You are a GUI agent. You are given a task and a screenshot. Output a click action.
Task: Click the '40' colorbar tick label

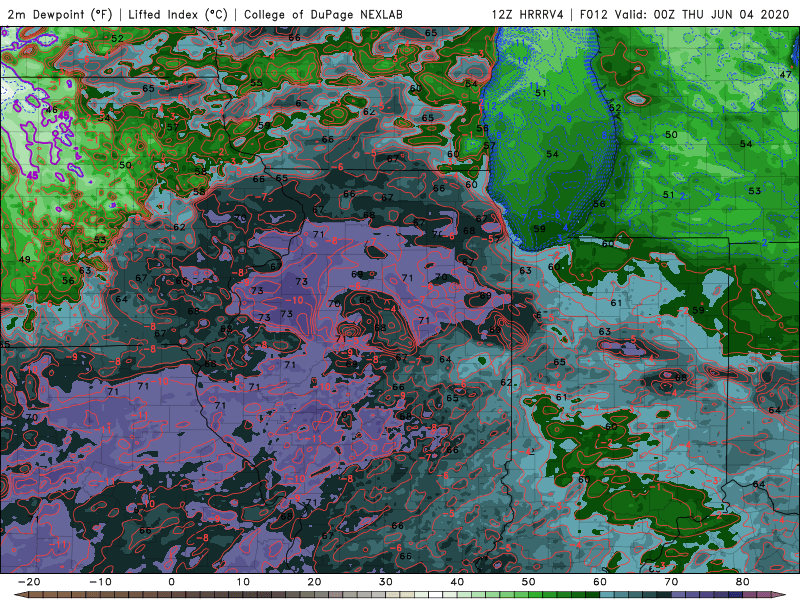pos(457,582)
